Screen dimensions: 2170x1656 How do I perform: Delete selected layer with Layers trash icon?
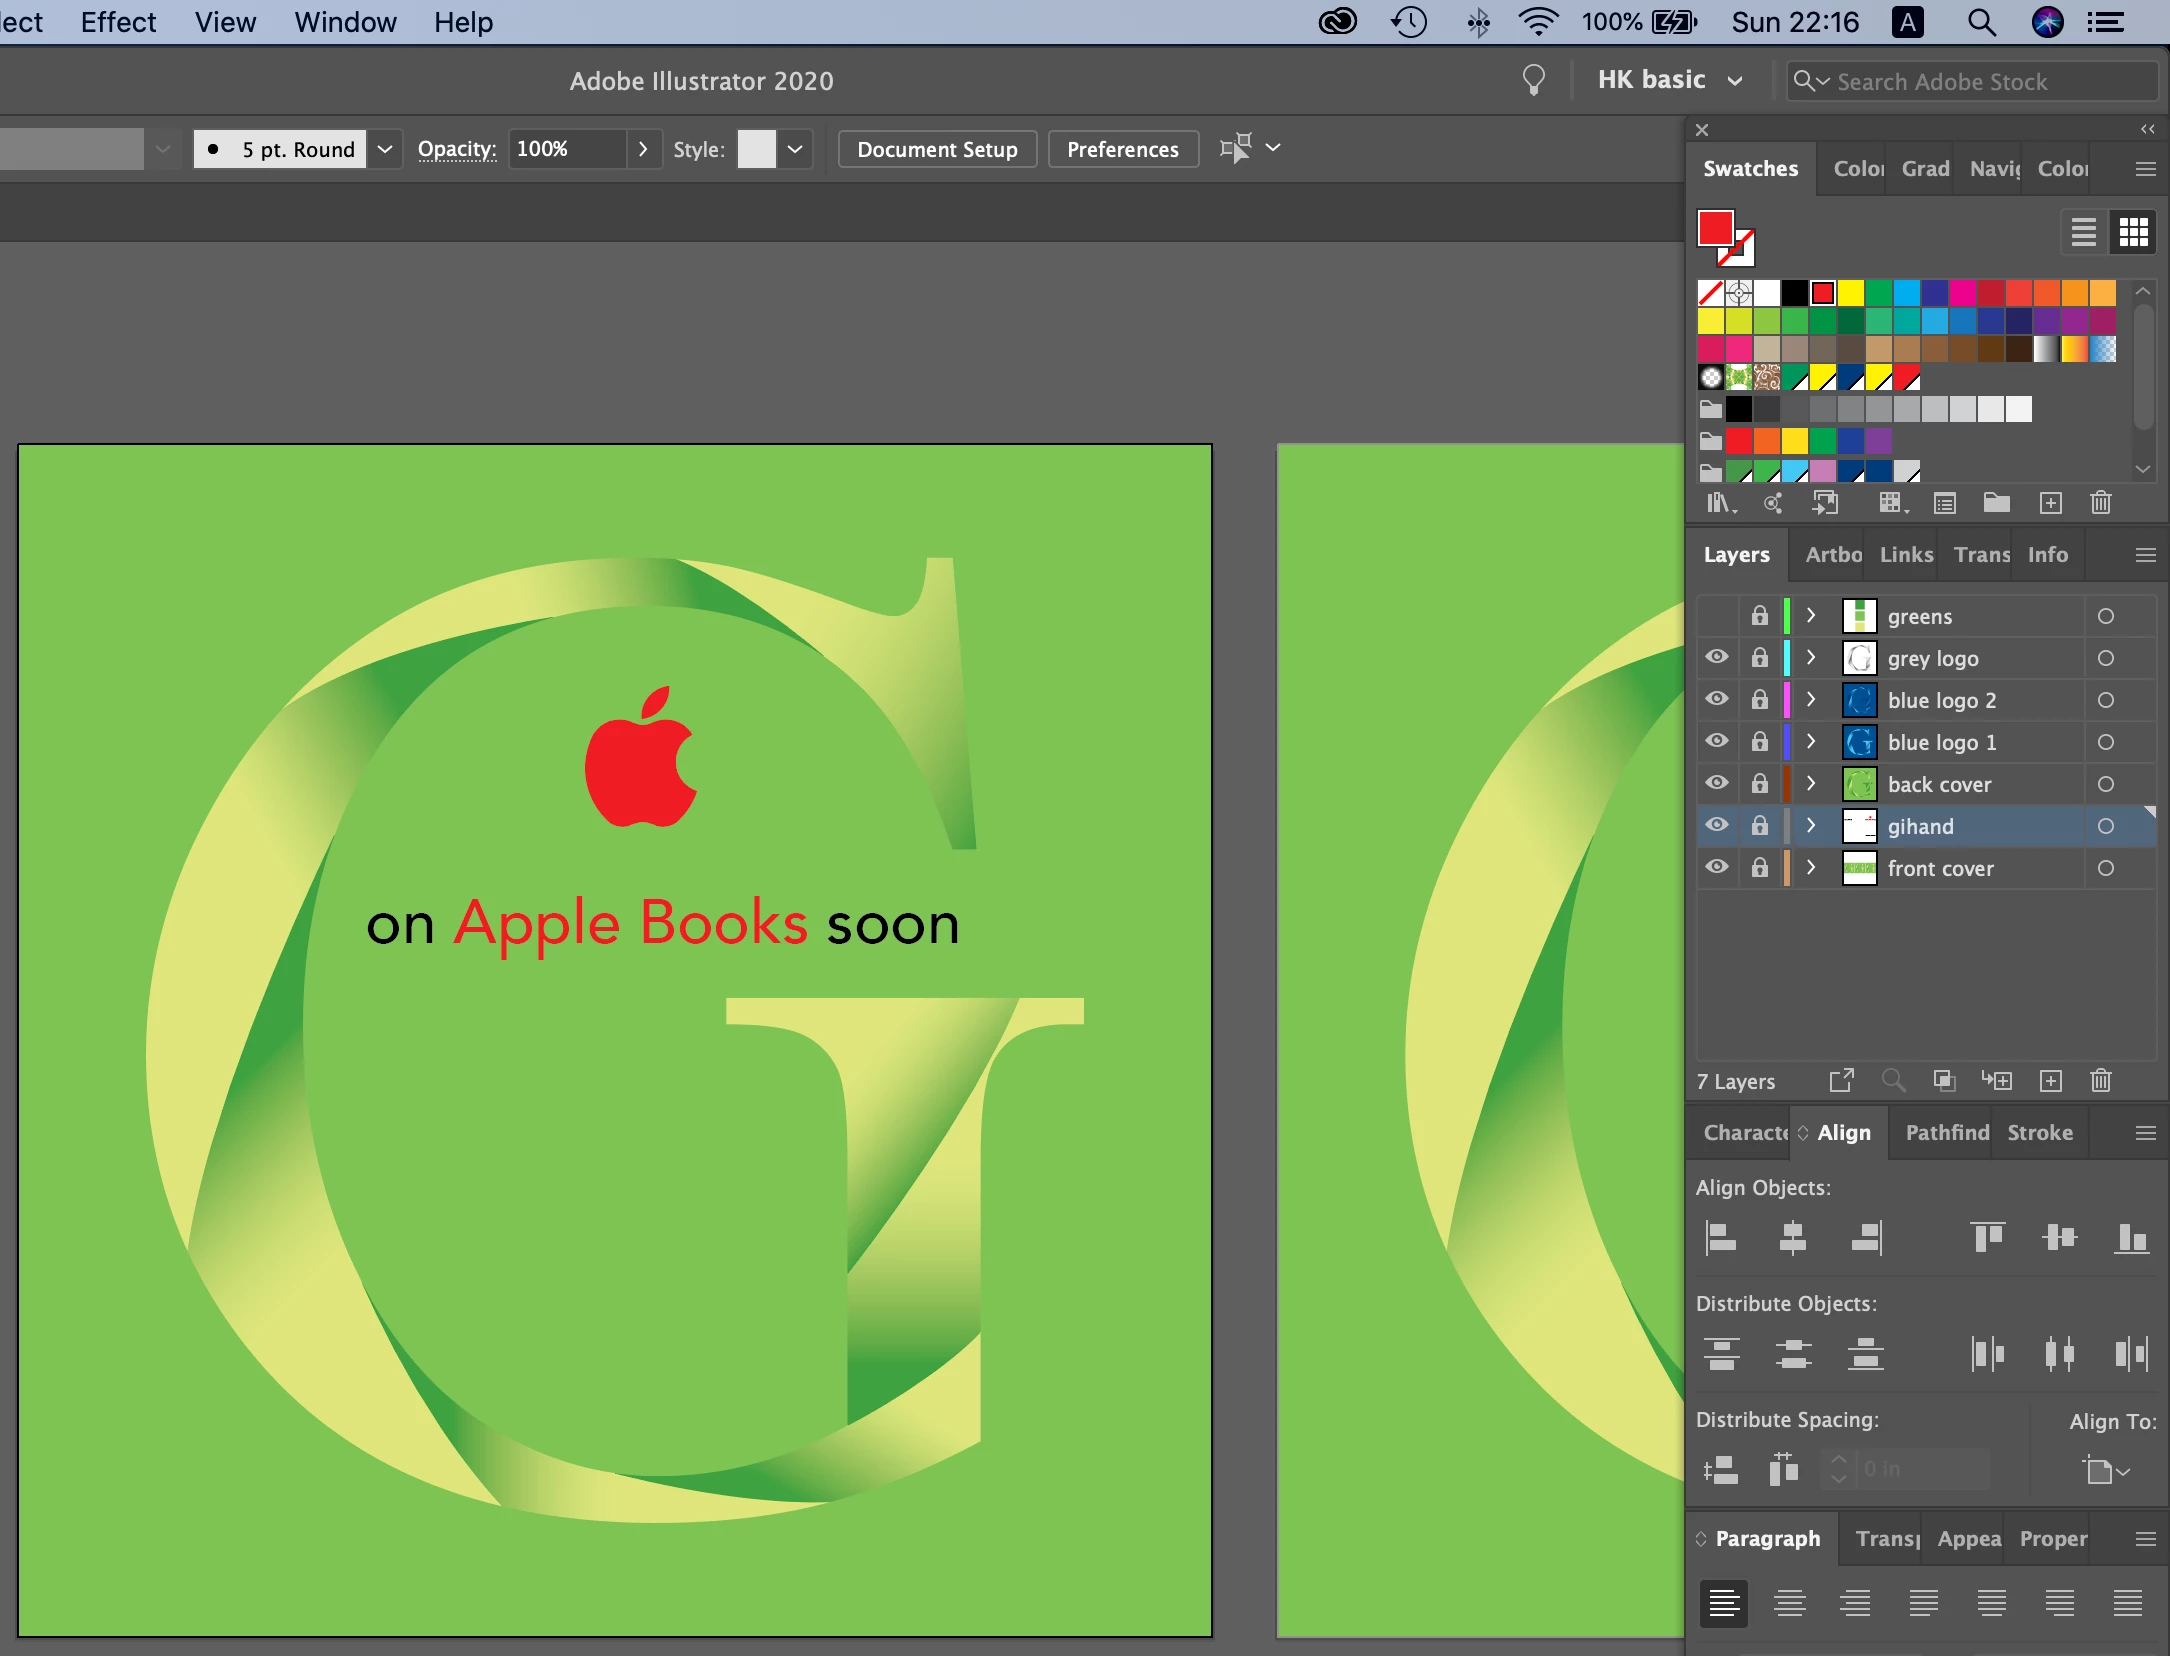(x=2100, y=1081)
